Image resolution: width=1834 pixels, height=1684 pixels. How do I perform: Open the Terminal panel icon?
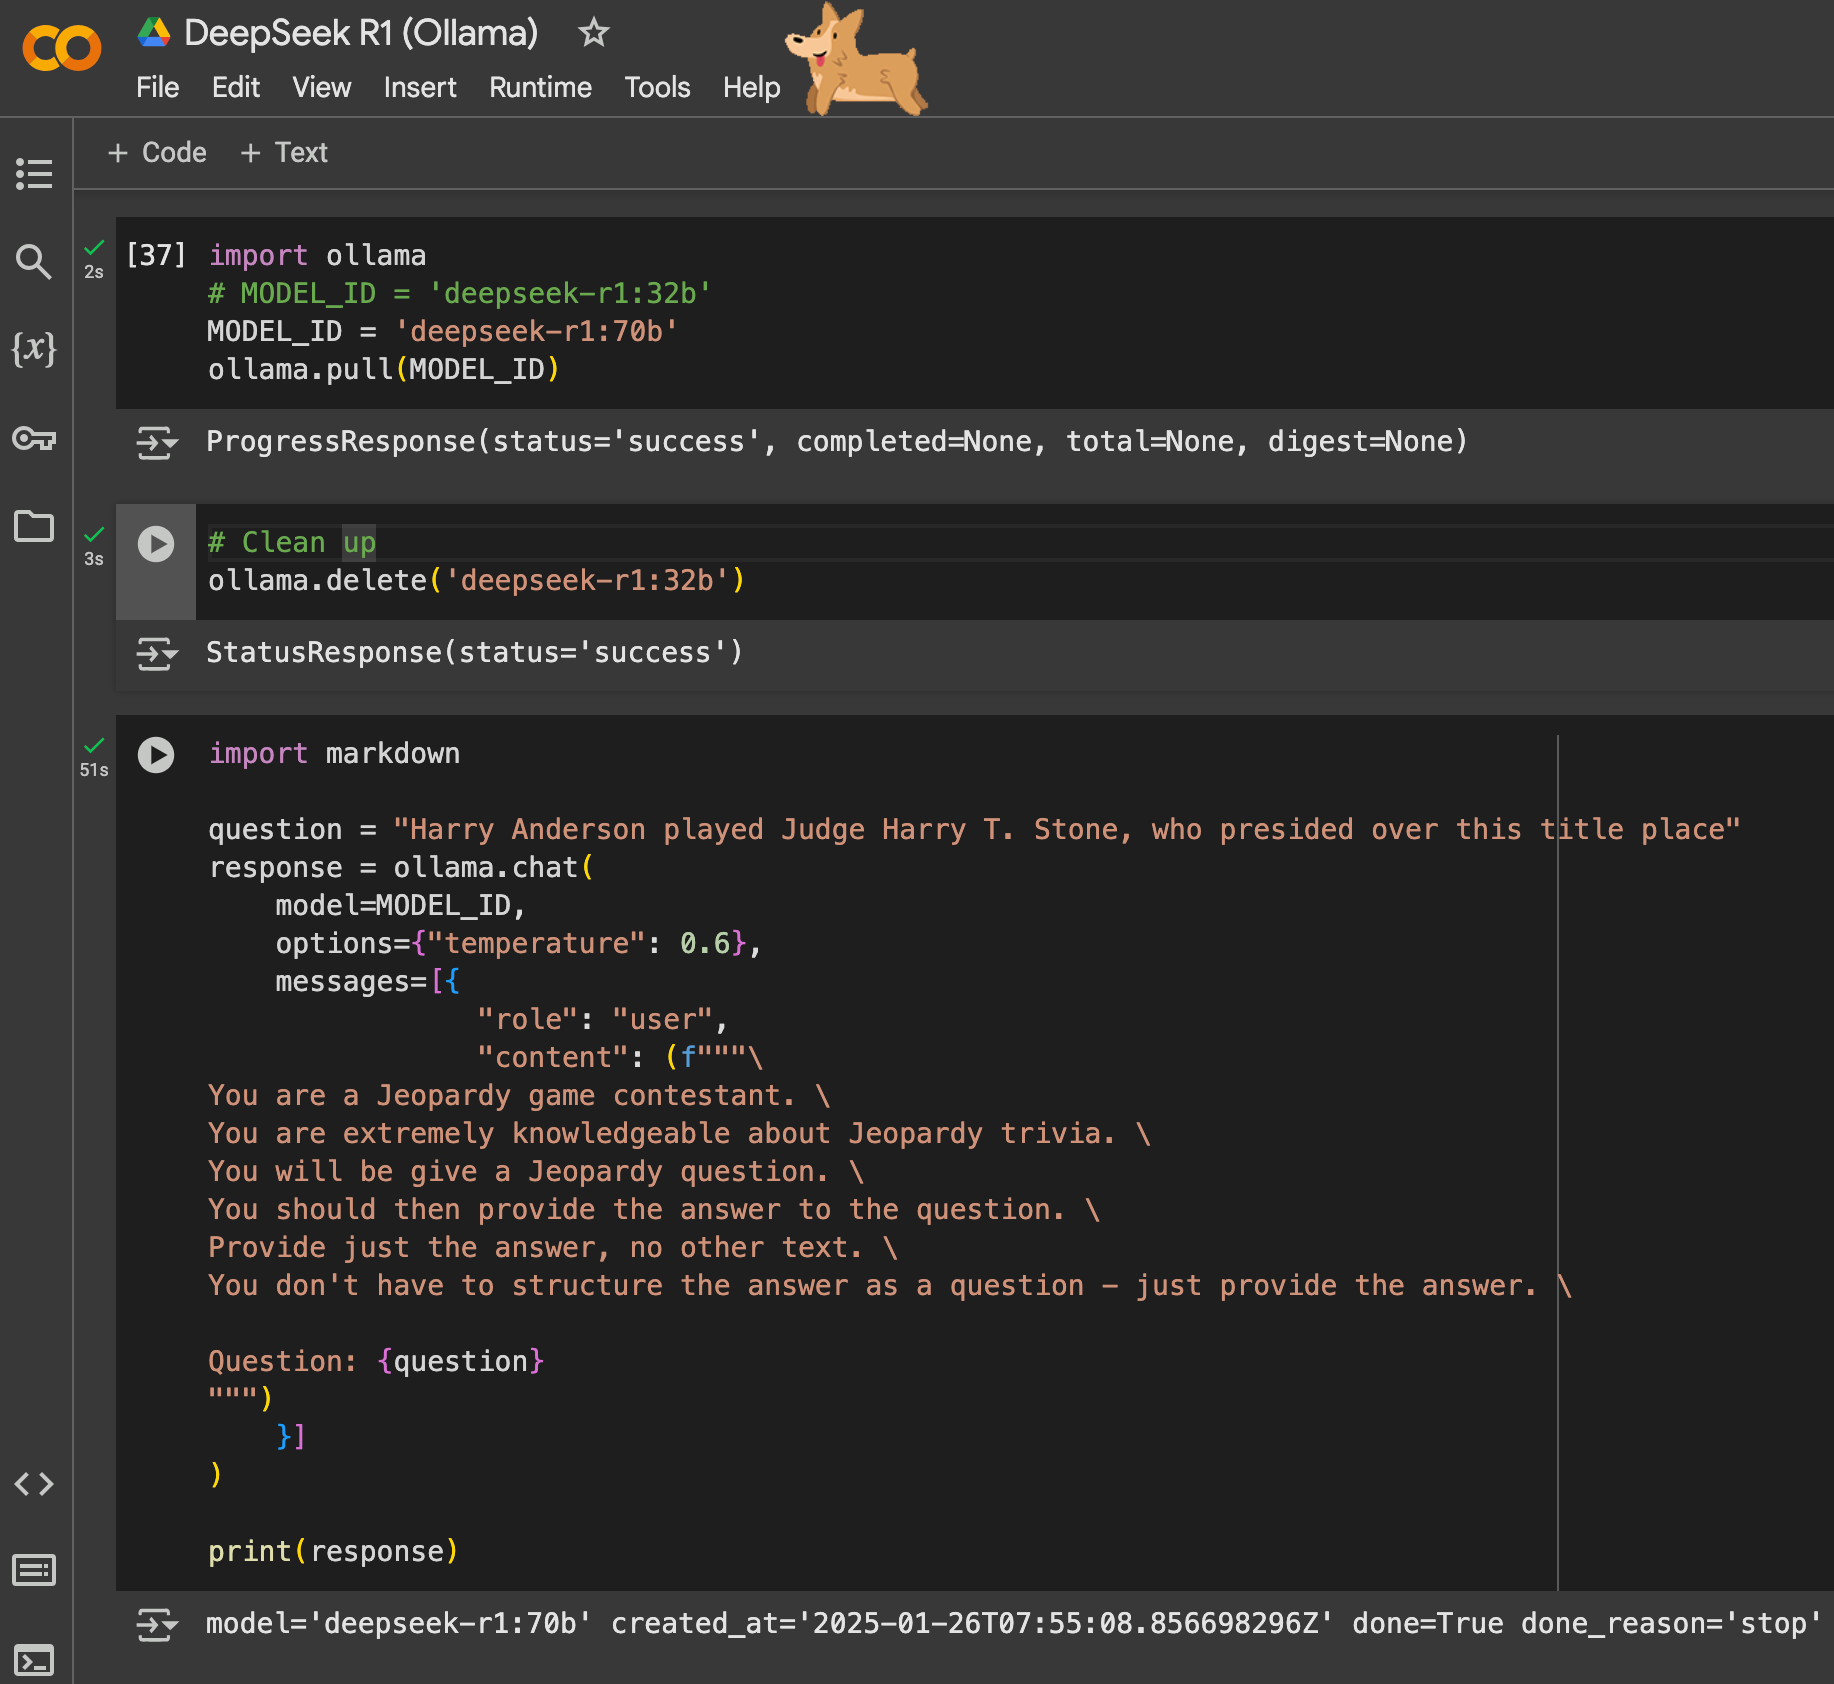pyautogui.click(x=34, y=1660)
